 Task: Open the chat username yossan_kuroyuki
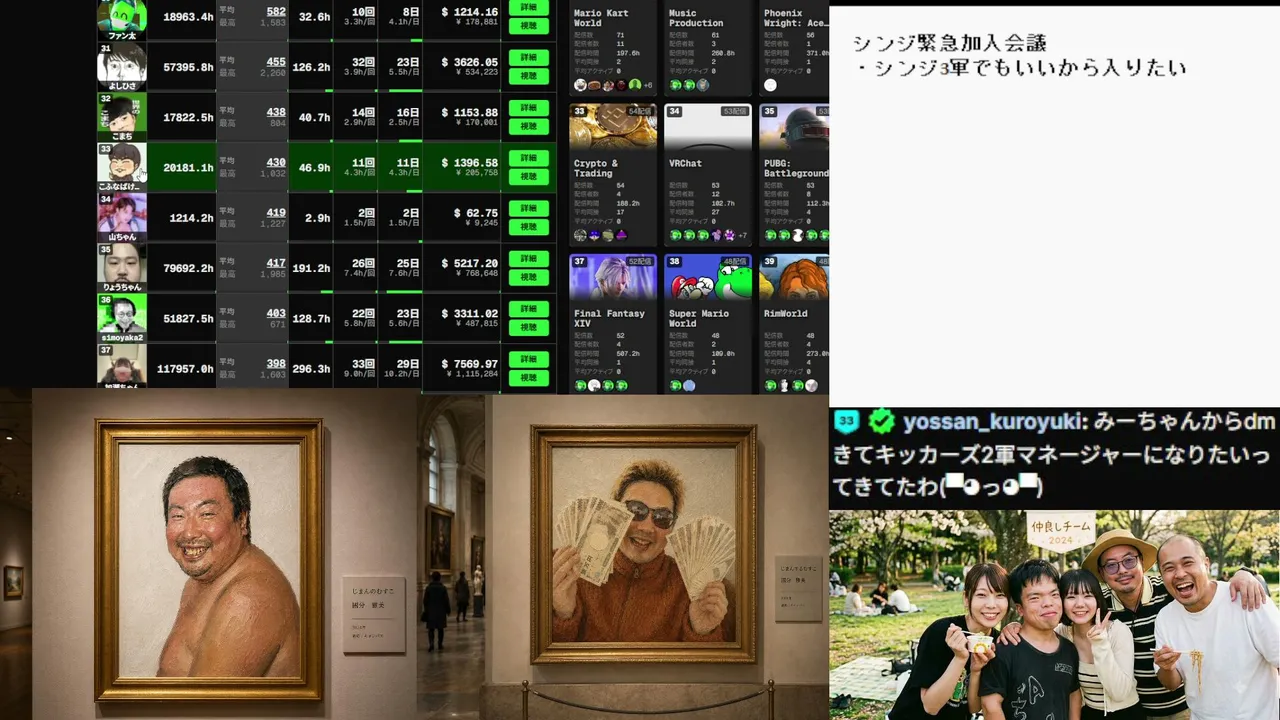click(994, 422)
